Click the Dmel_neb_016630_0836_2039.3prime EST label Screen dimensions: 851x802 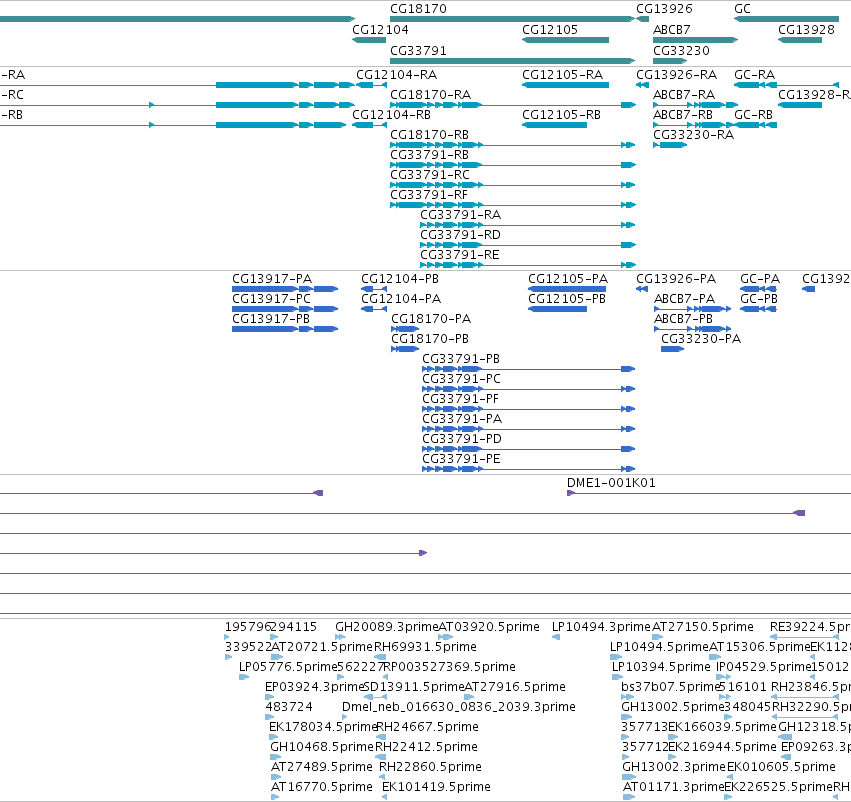click(x=459, y=707)
